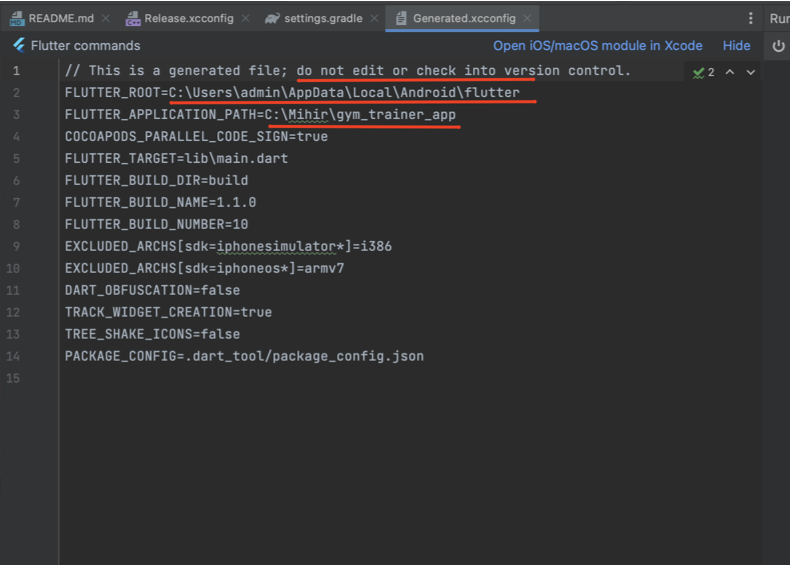Click line number 9 in gutter

(16, 246)
